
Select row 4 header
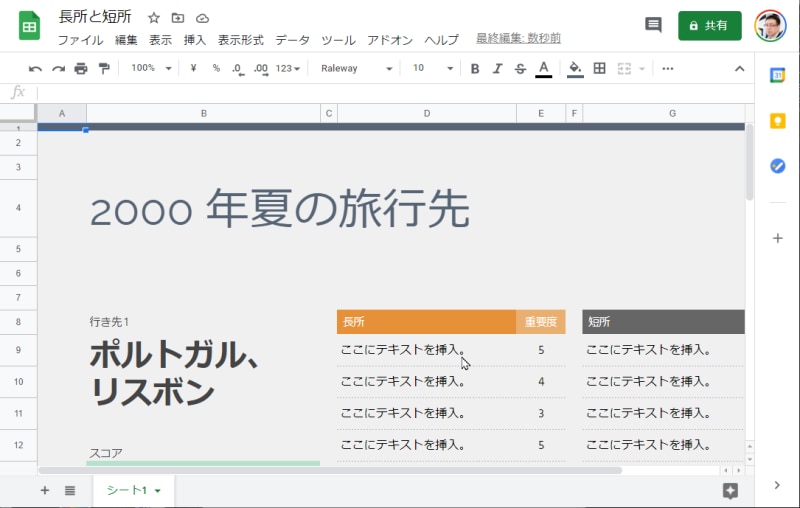18,208
